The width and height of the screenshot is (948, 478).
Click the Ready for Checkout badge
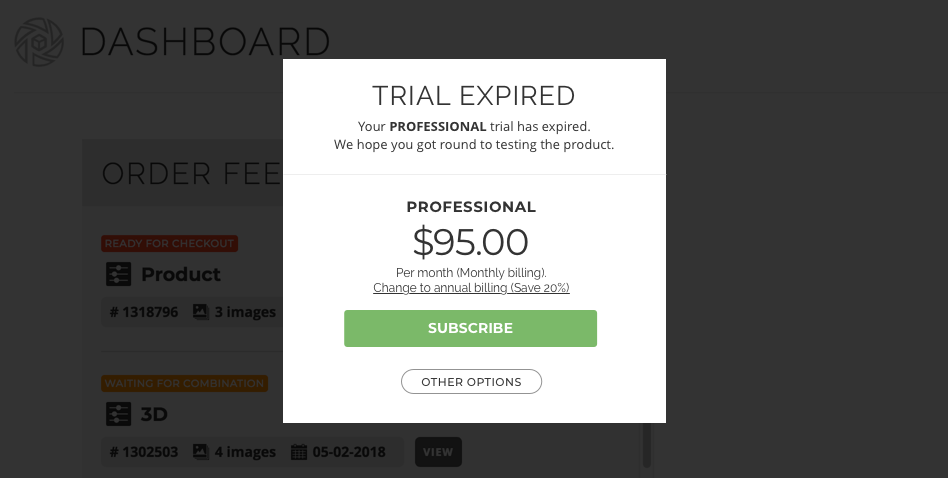pyautogui.click(x=169, y=244)
